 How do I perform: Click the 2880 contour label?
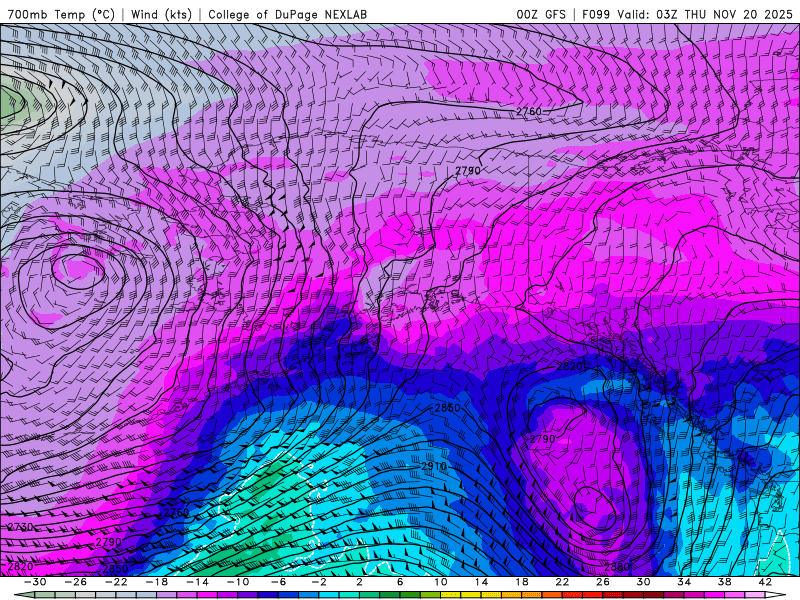point(617,567)
